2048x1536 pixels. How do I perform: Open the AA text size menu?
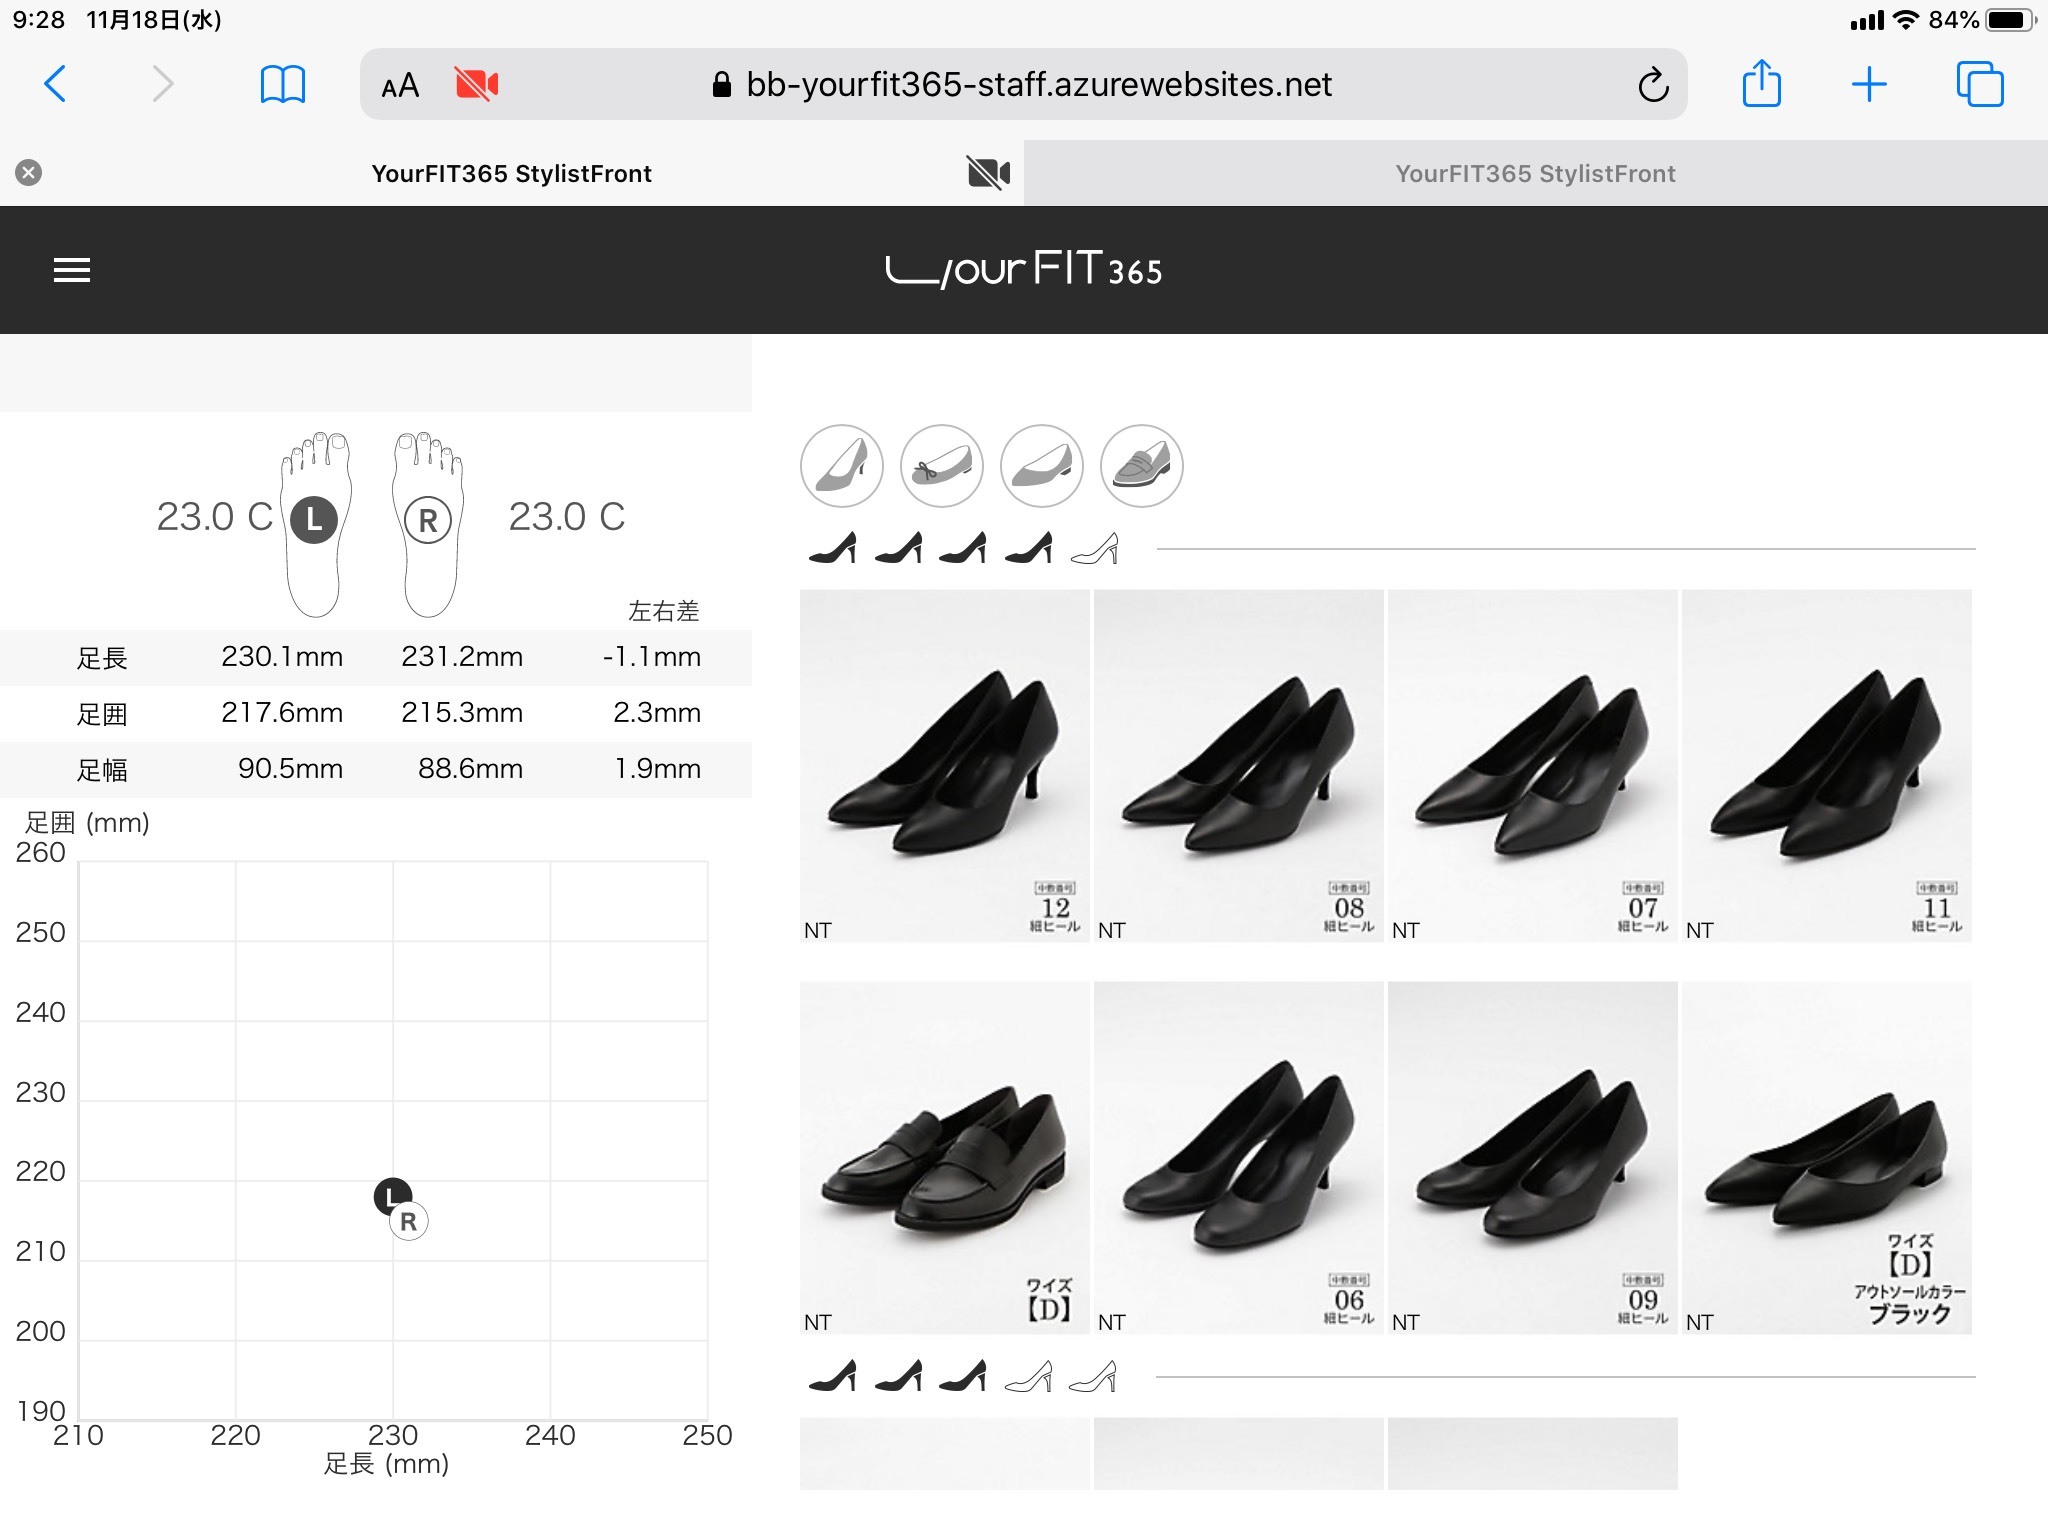400,86
